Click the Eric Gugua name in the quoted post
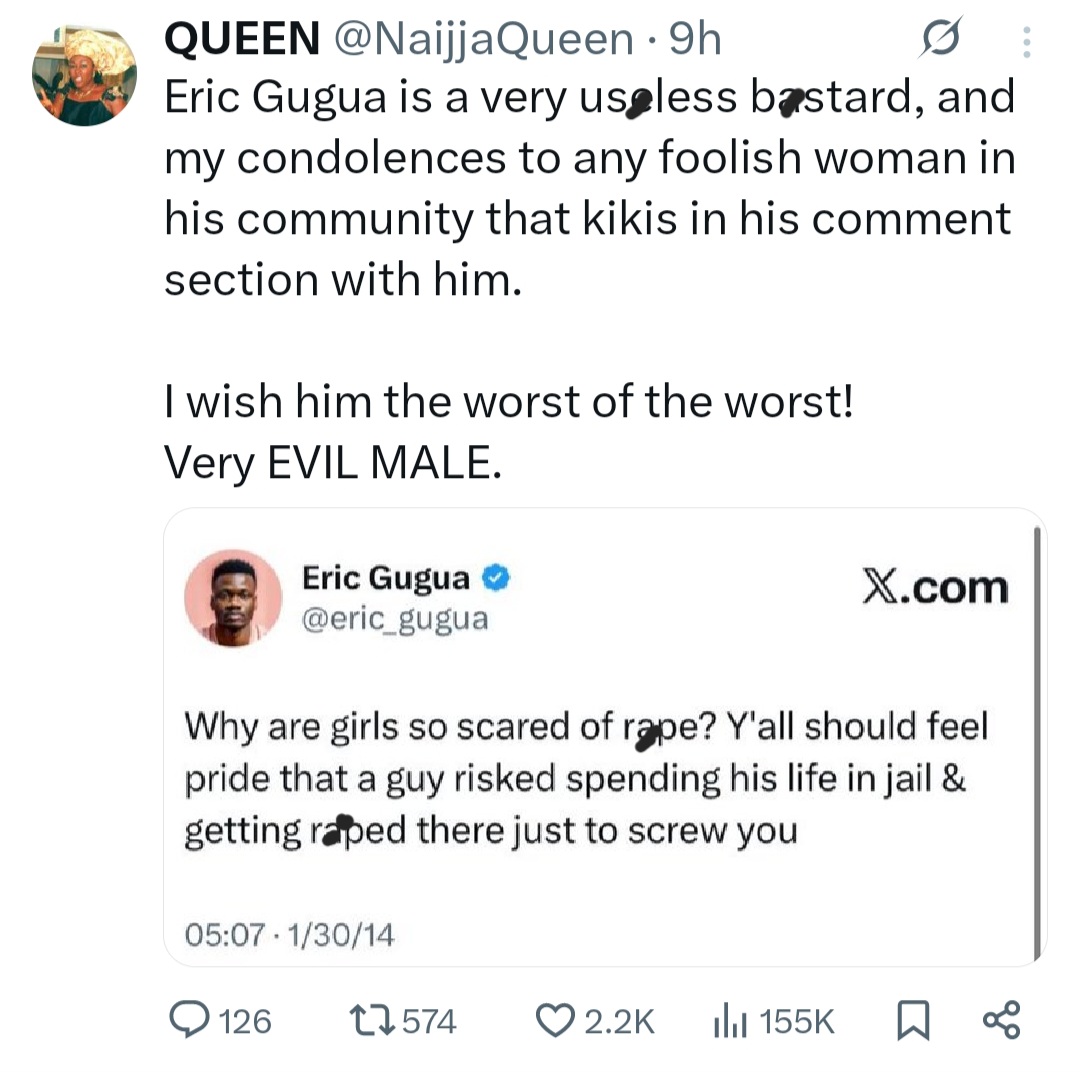Viewport: 1080px width, 1072px height. pos(385,578)
